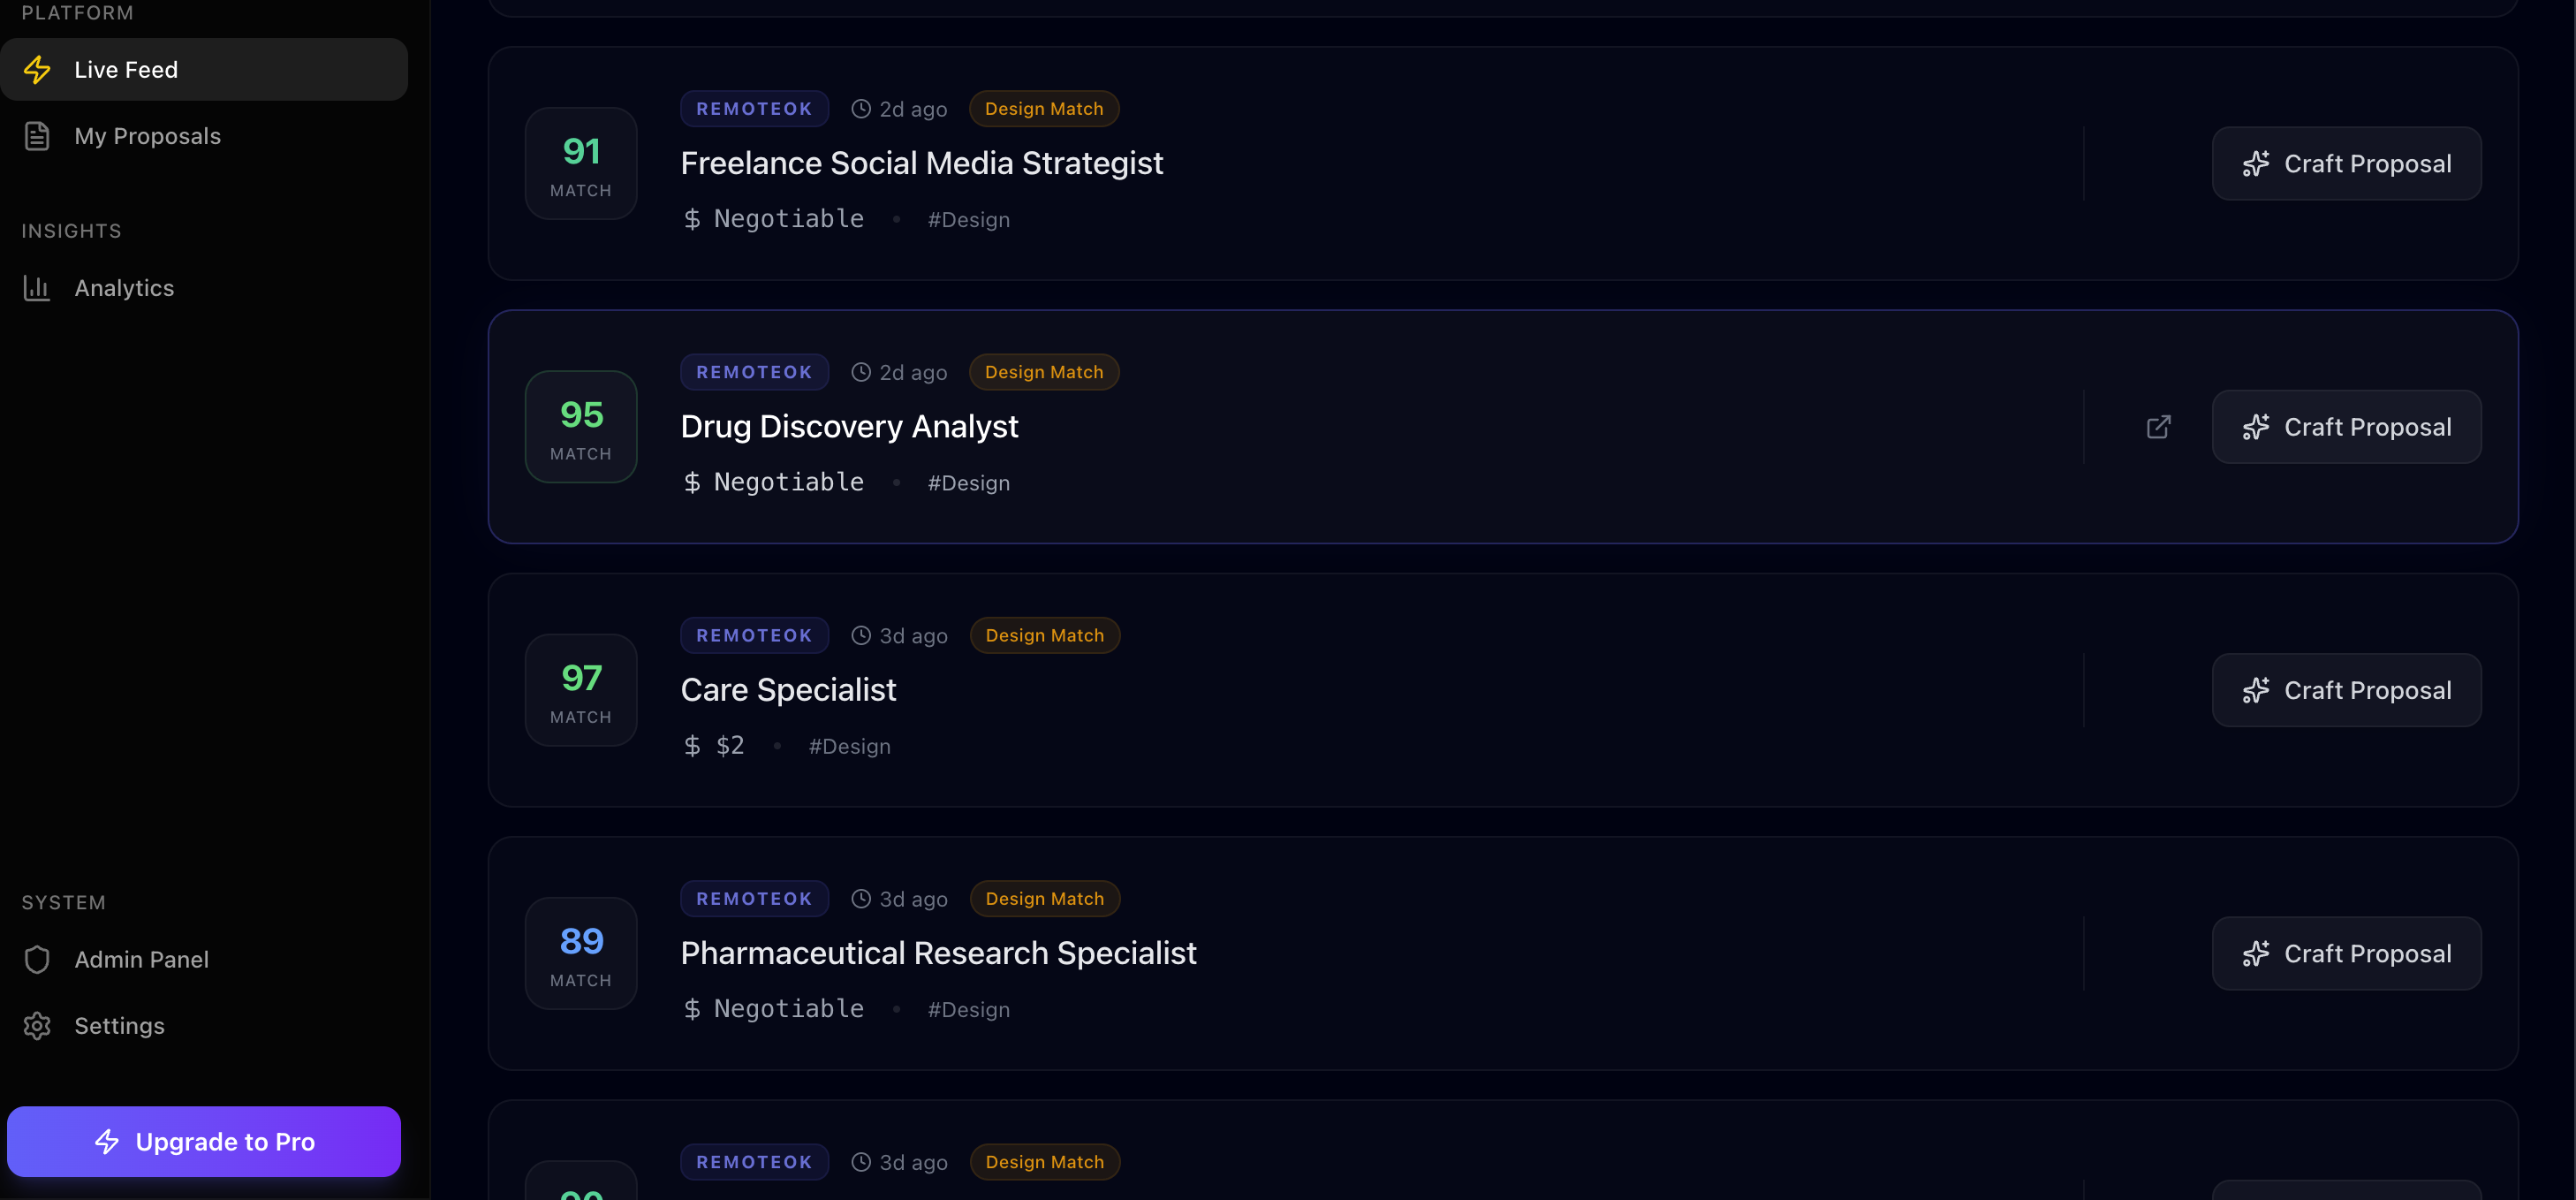Click REMOTEOK tag on Pharmaceutical Research Specialist

754,898
